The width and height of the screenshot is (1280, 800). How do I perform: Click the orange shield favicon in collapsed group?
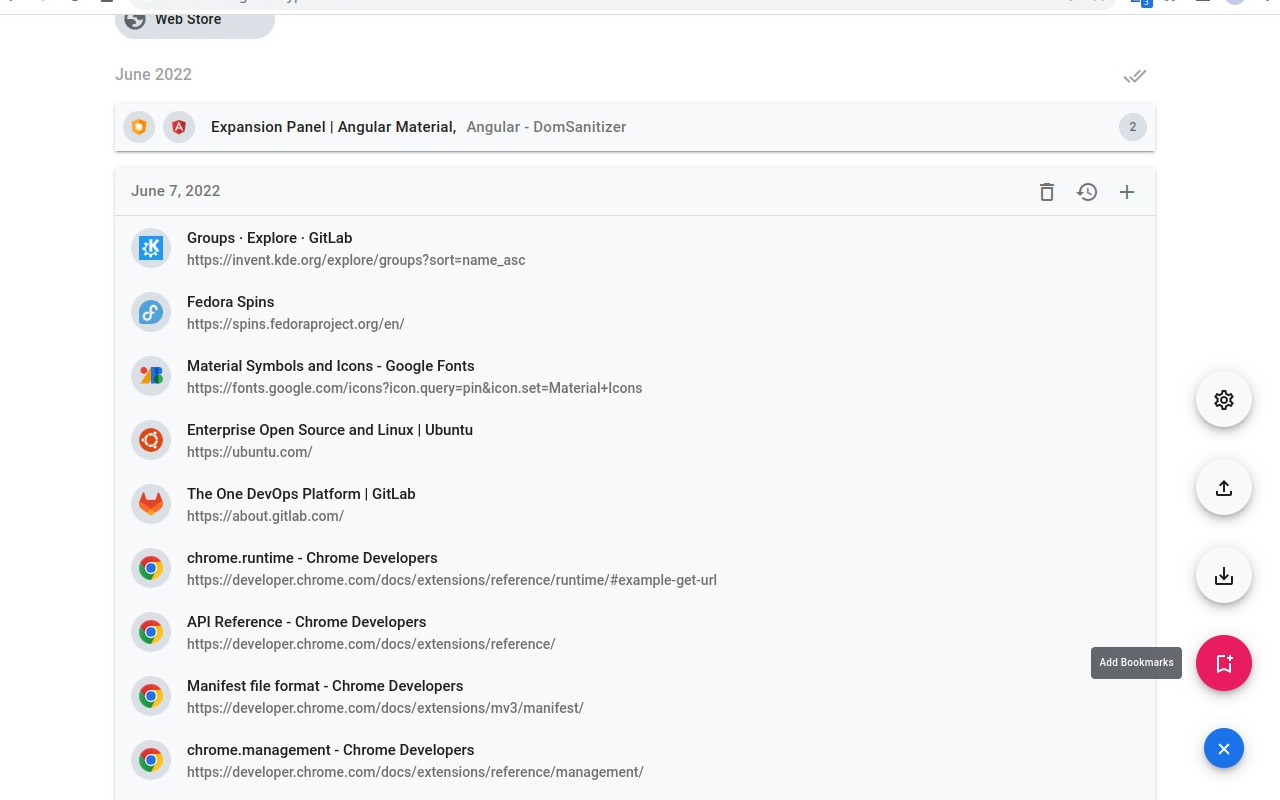click(139, 127)
